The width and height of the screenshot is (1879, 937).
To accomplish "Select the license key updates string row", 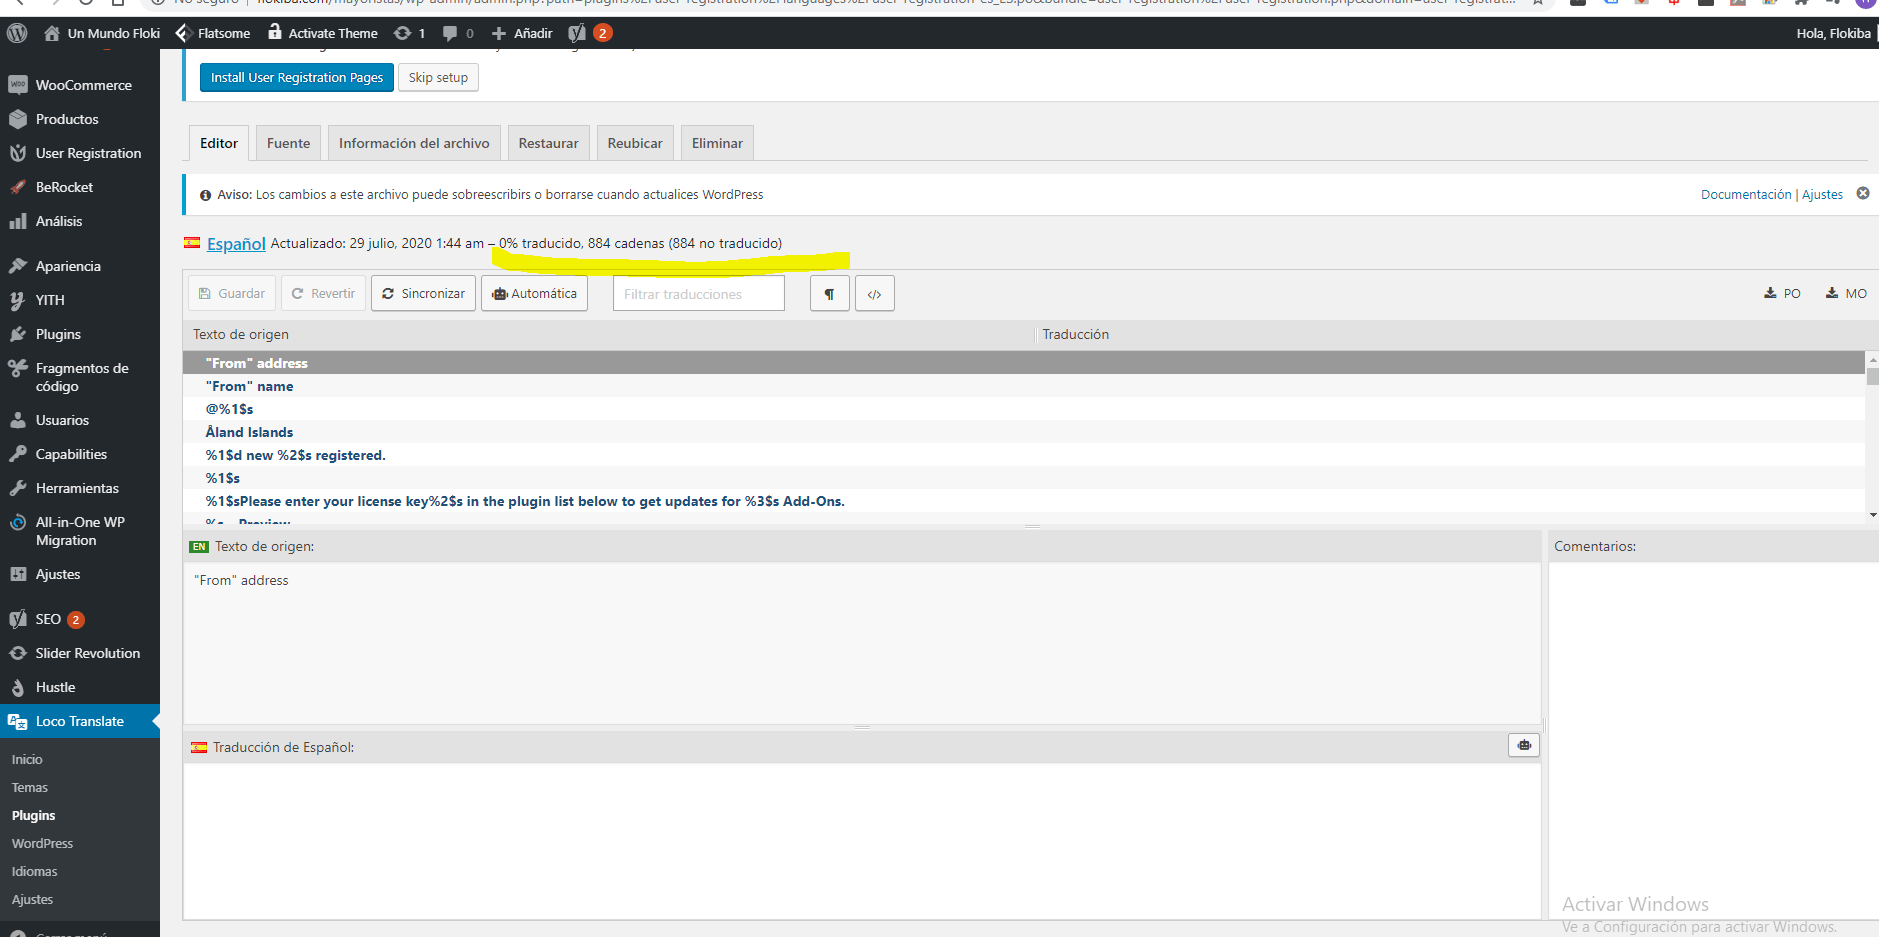I will 1024,501.
